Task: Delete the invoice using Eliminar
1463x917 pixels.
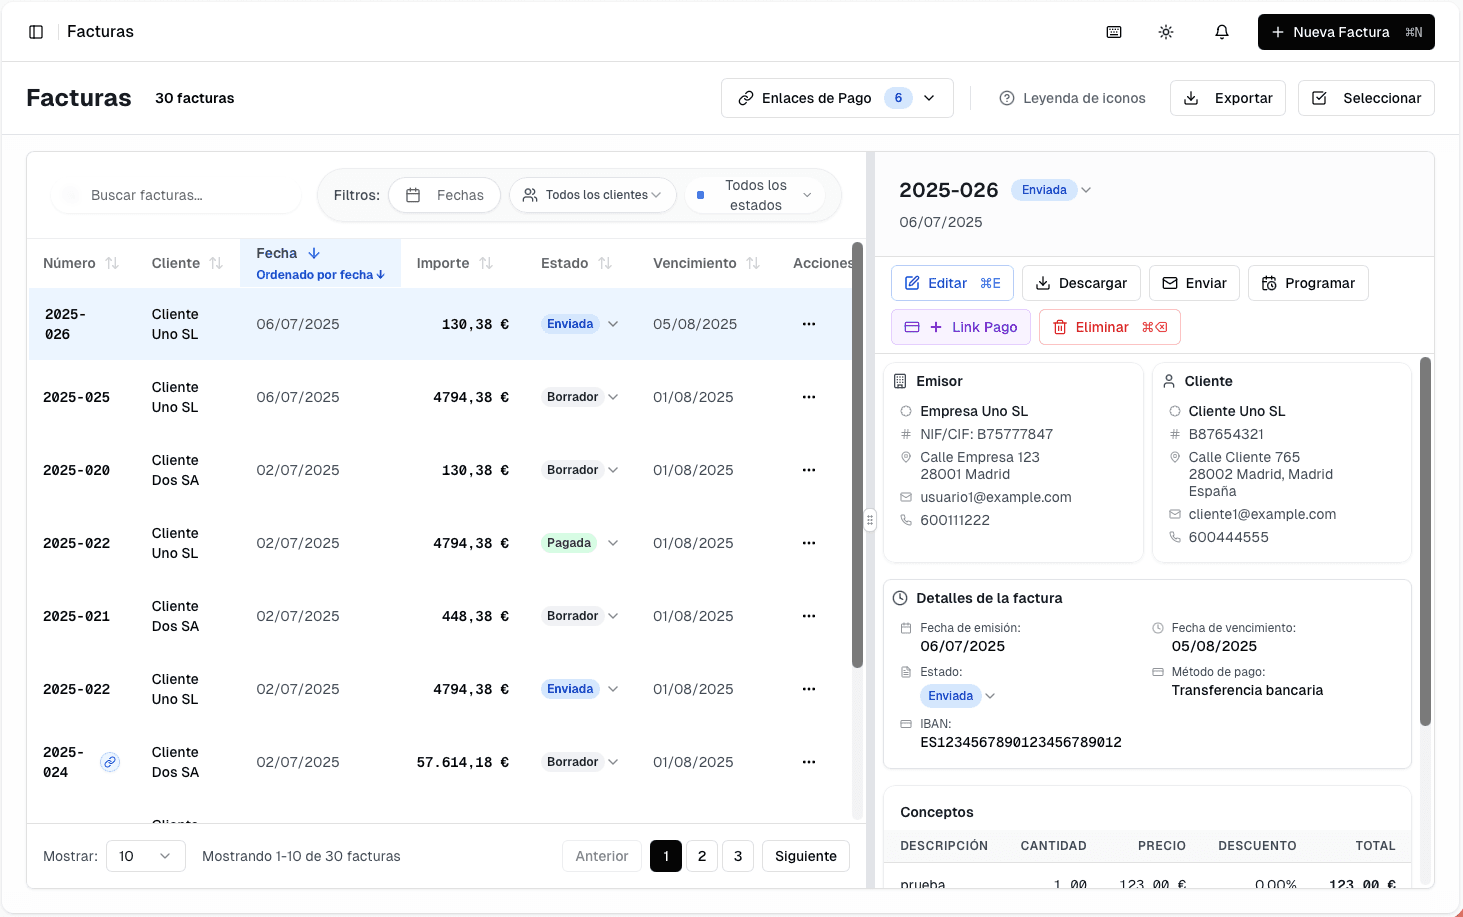Action: coord(1109,327)
